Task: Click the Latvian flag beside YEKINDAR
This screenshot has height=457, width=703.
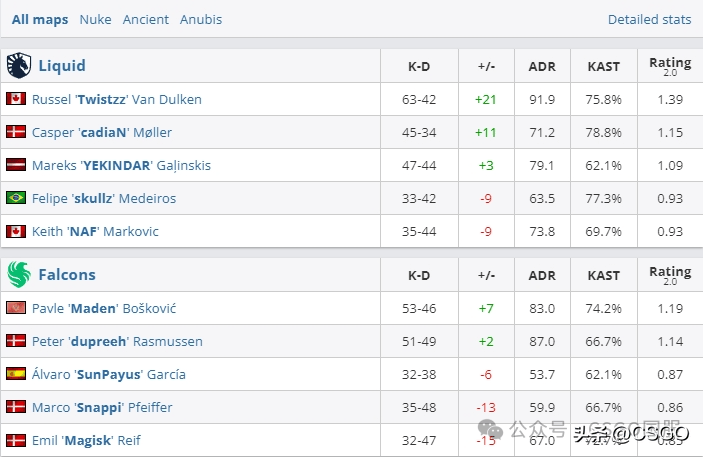Action: (16, 165)
